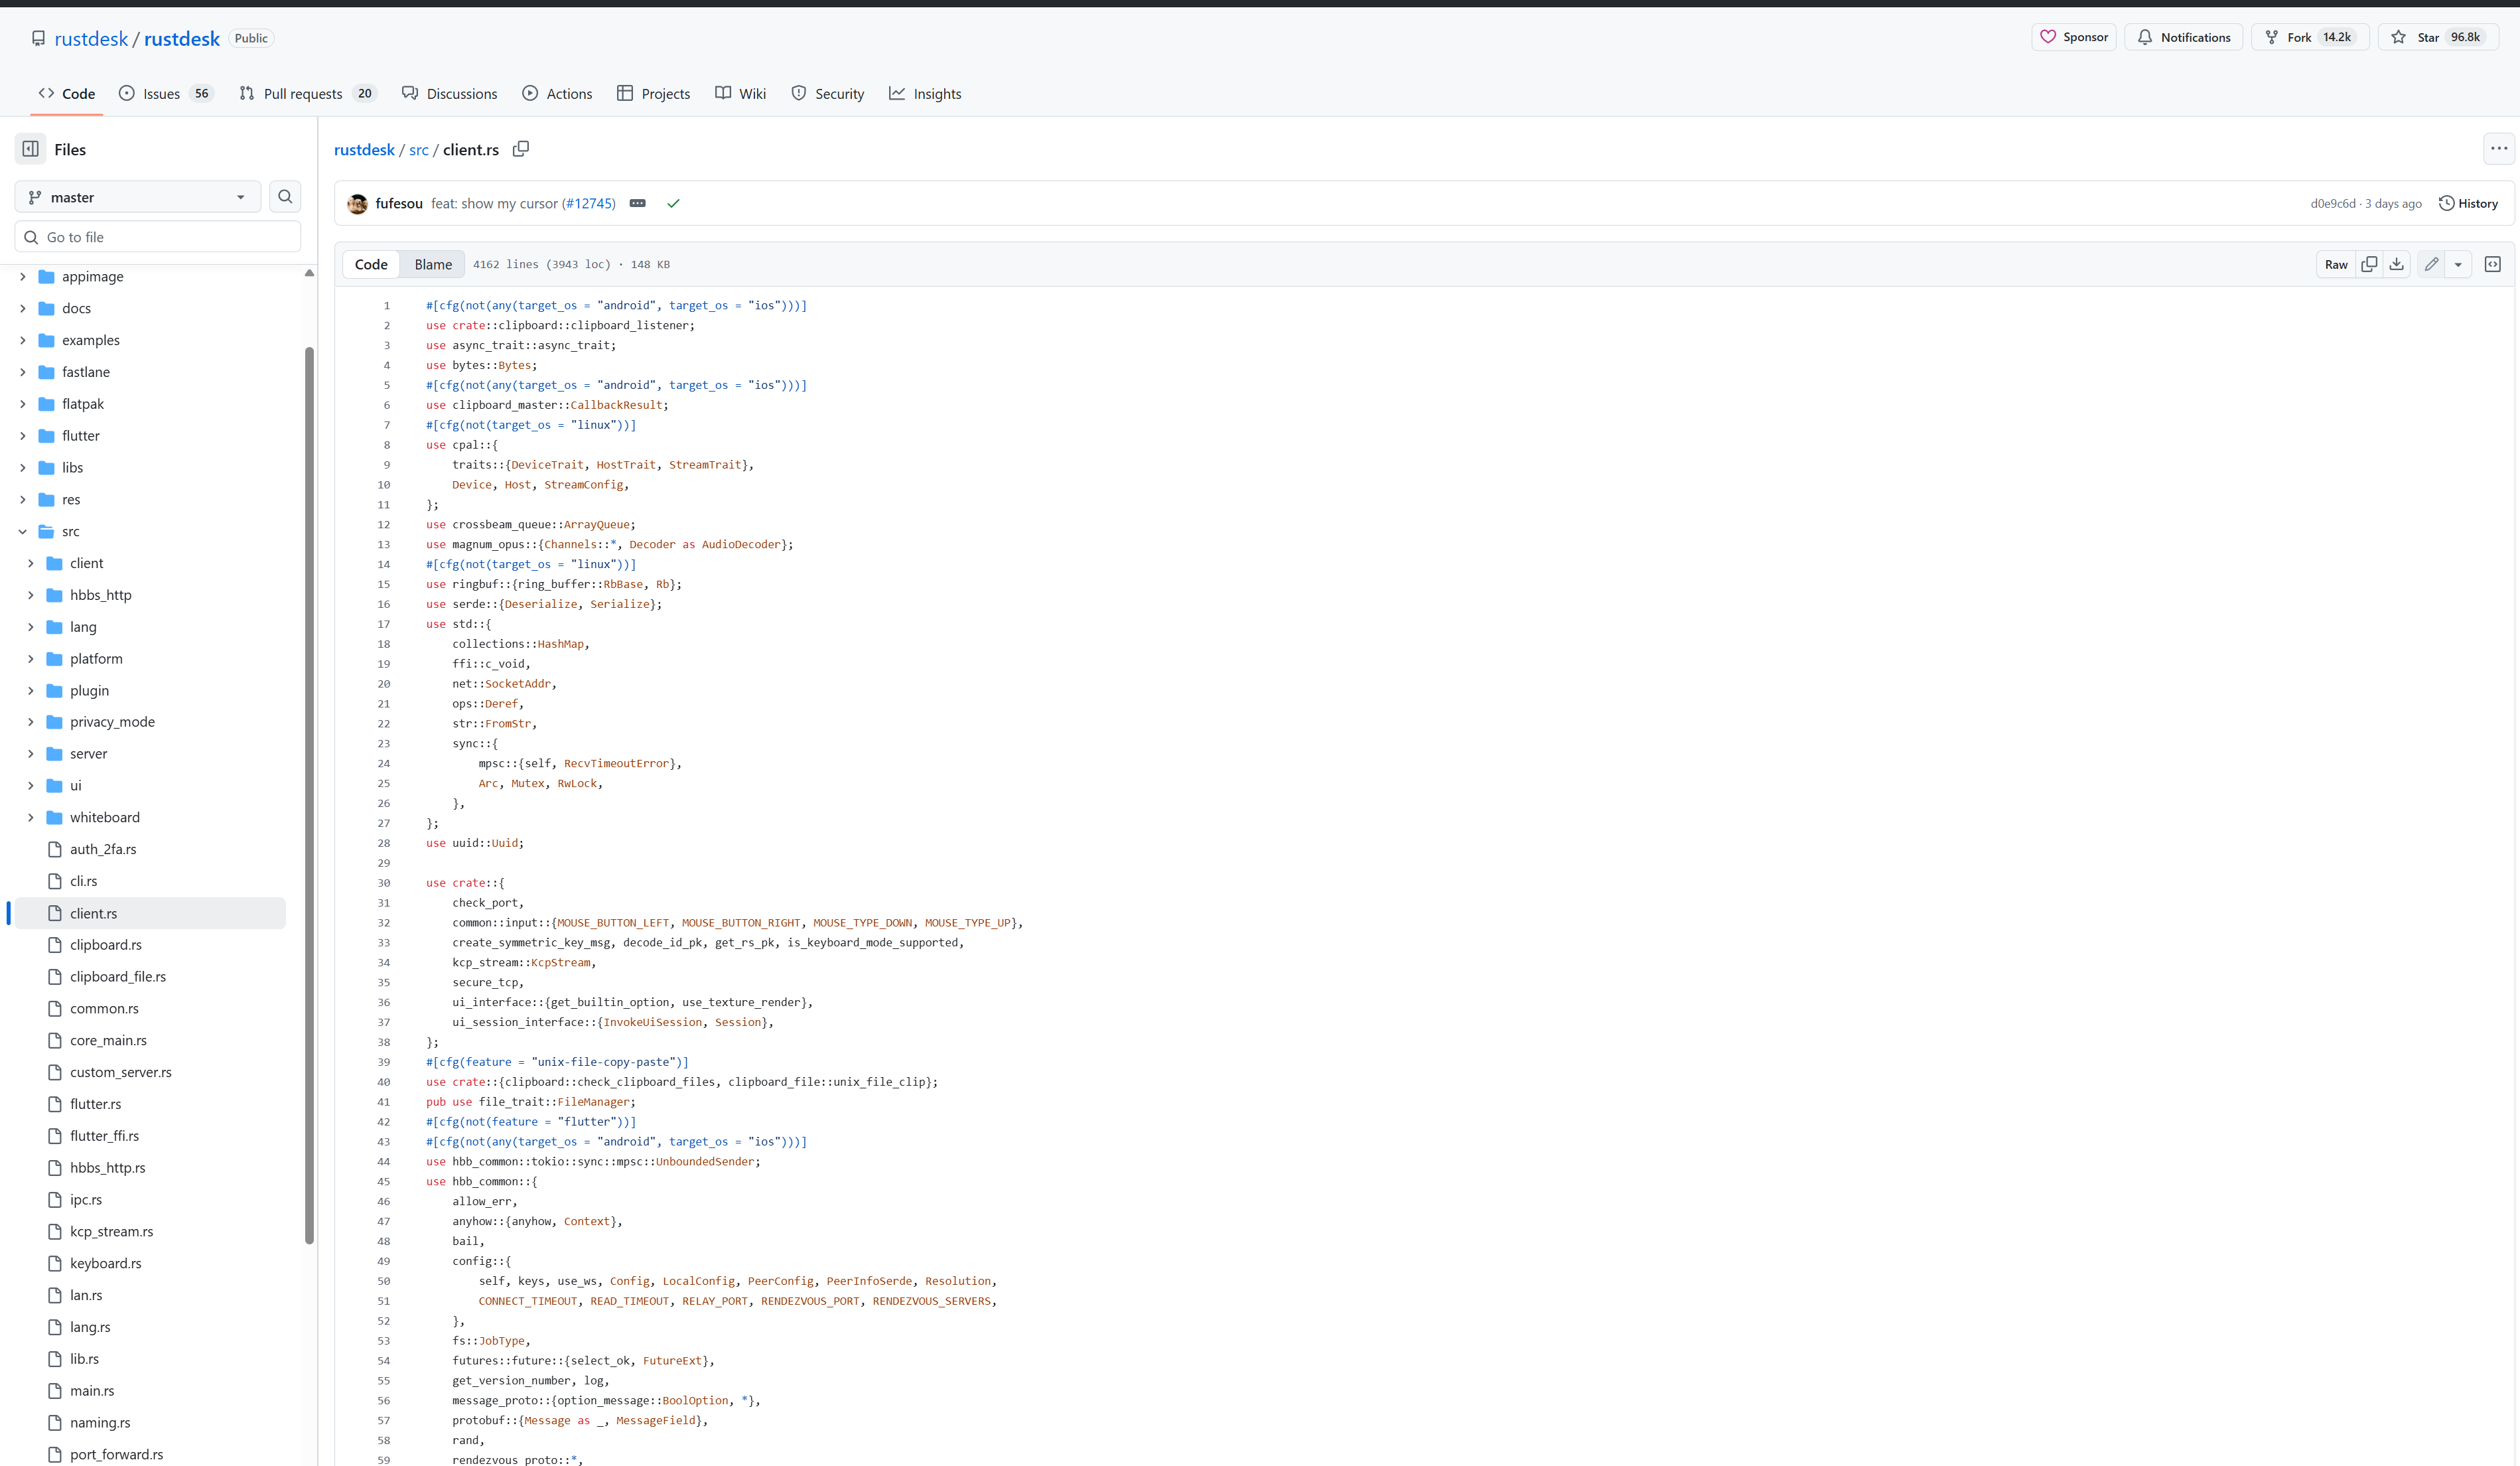This screenshot has width=2520, height=1466.
Task: Open keyboard.rs in file tree
Action: 105,1264
